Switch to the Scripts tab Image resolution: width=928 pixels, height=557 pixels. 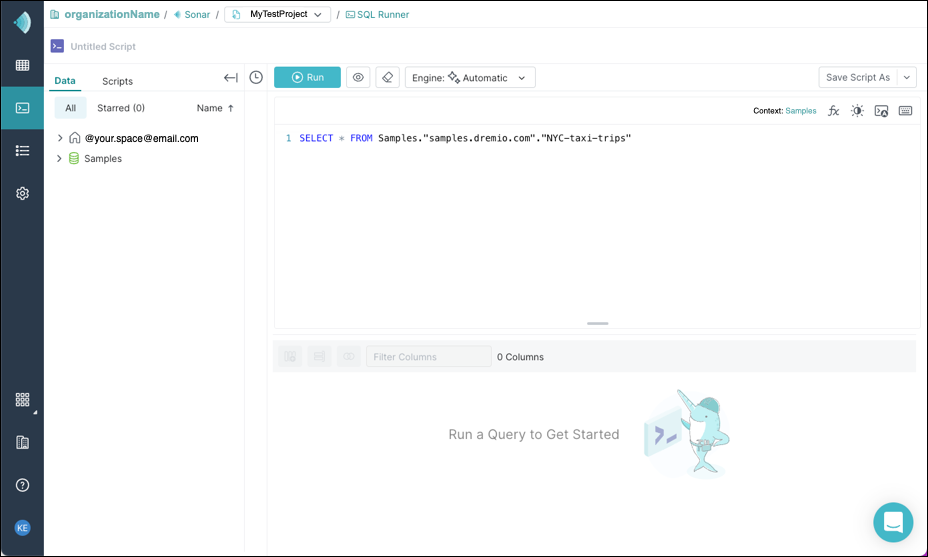coord(117,81)
